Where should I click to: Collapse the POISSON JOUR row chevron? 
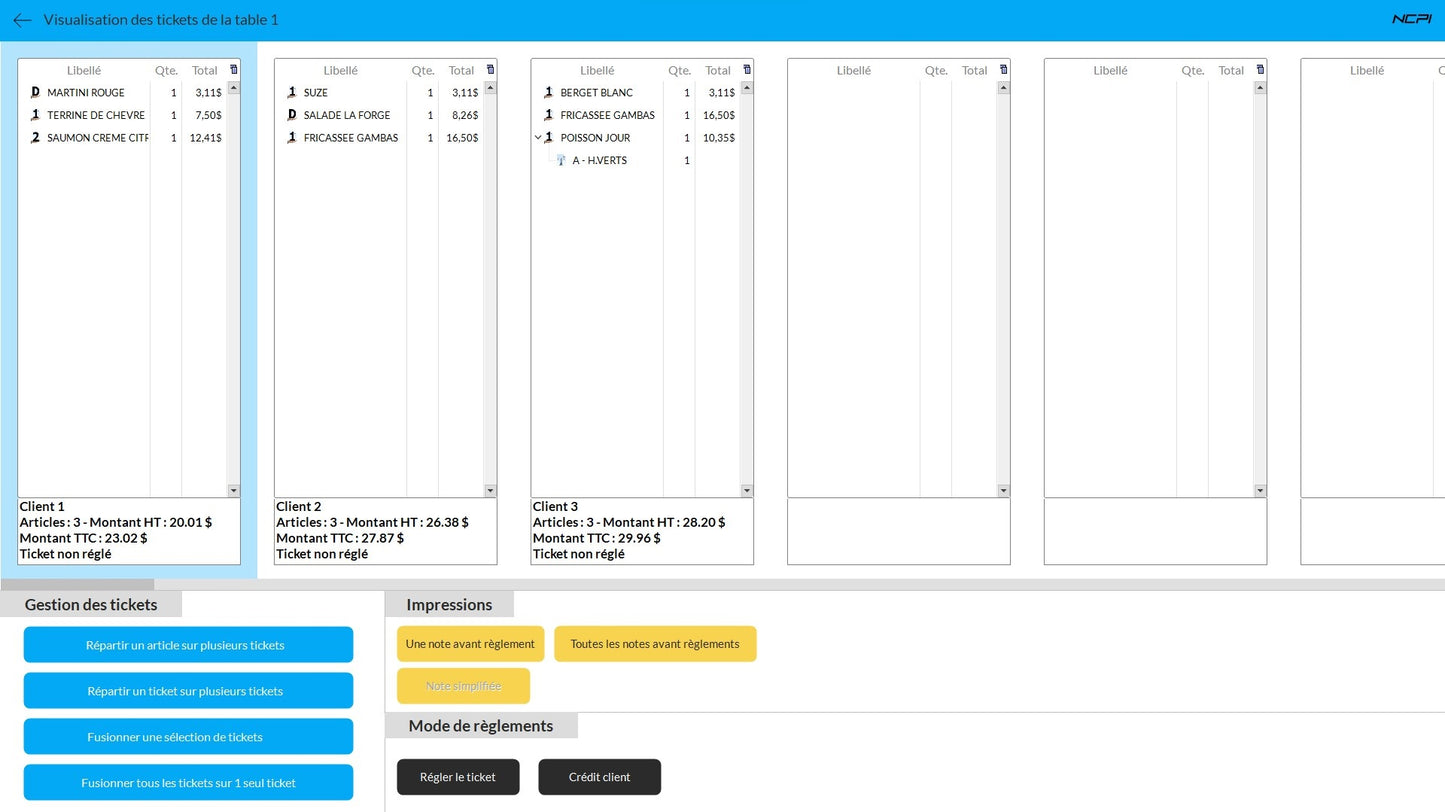click(538, 138)
